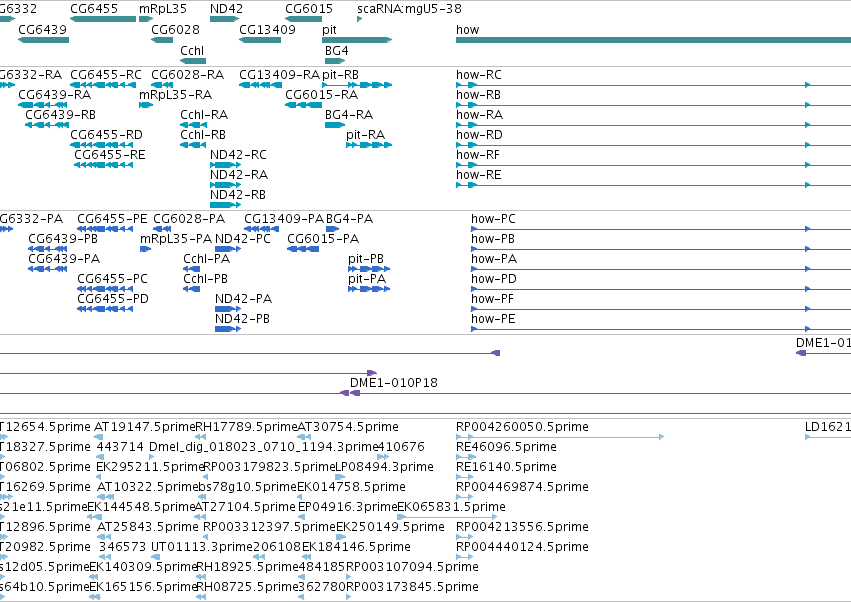Click the CG13409-RA transcript
Viewport: 851px width, 602px height.
[x=260, y=85]
